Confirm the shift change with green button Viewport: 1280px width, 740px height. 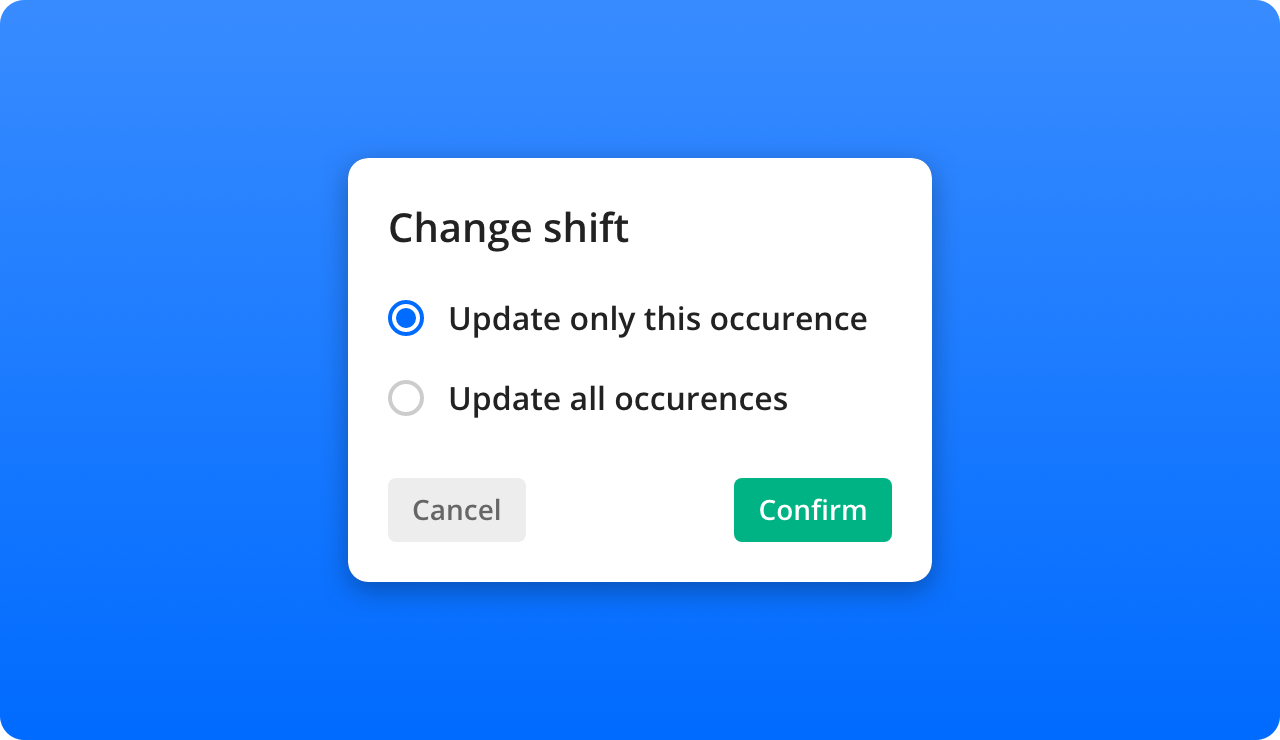tap(813, 510)
